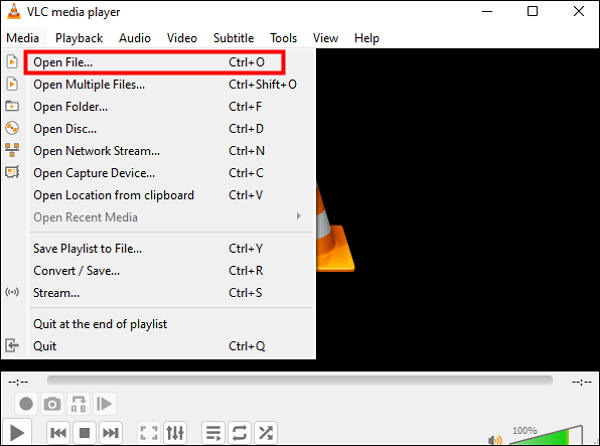The image size is (600, 446).
Task: Open the Video menu
Action: 182,38
